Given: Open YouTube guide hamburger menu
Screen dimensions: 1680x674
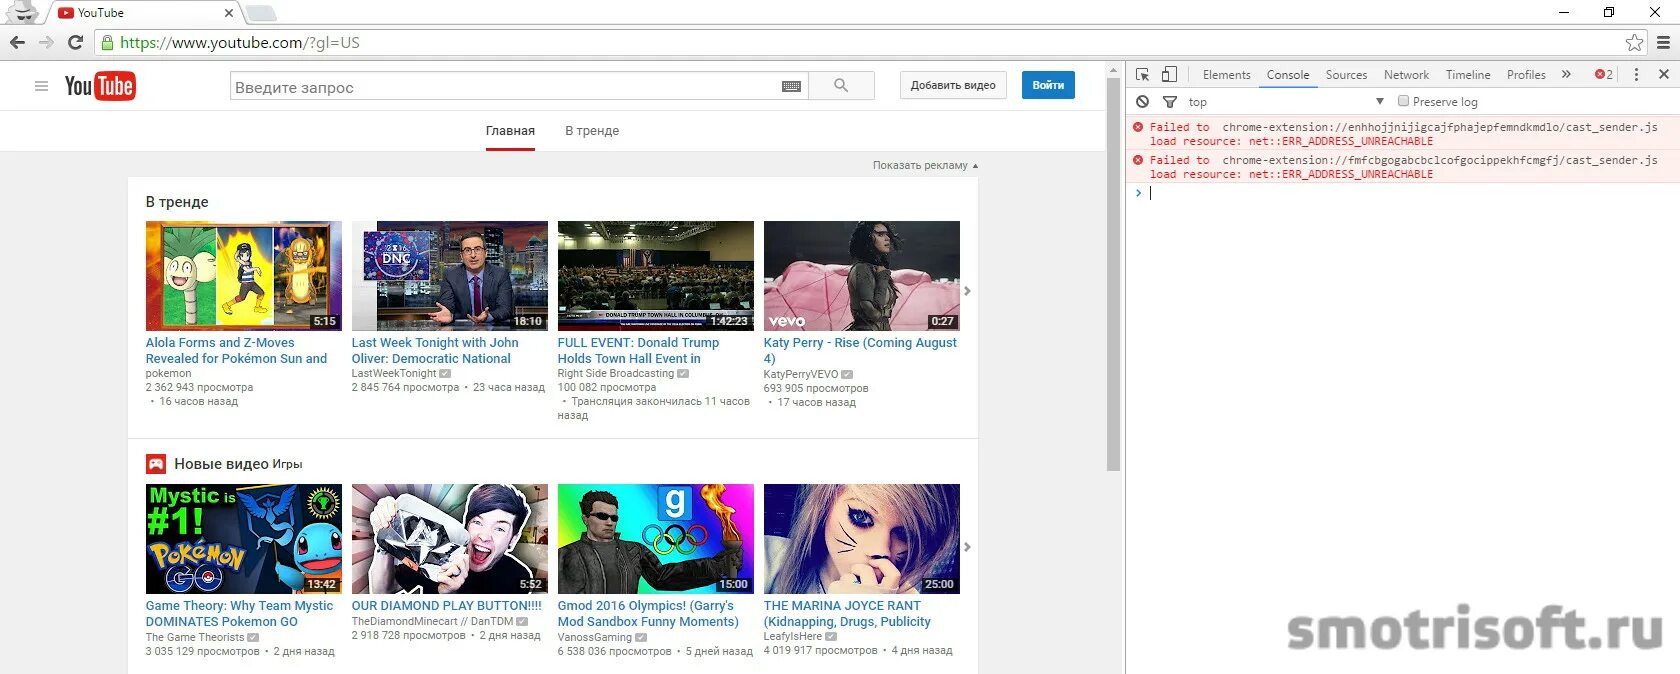Looking at the screenshot, I should 41,86.
